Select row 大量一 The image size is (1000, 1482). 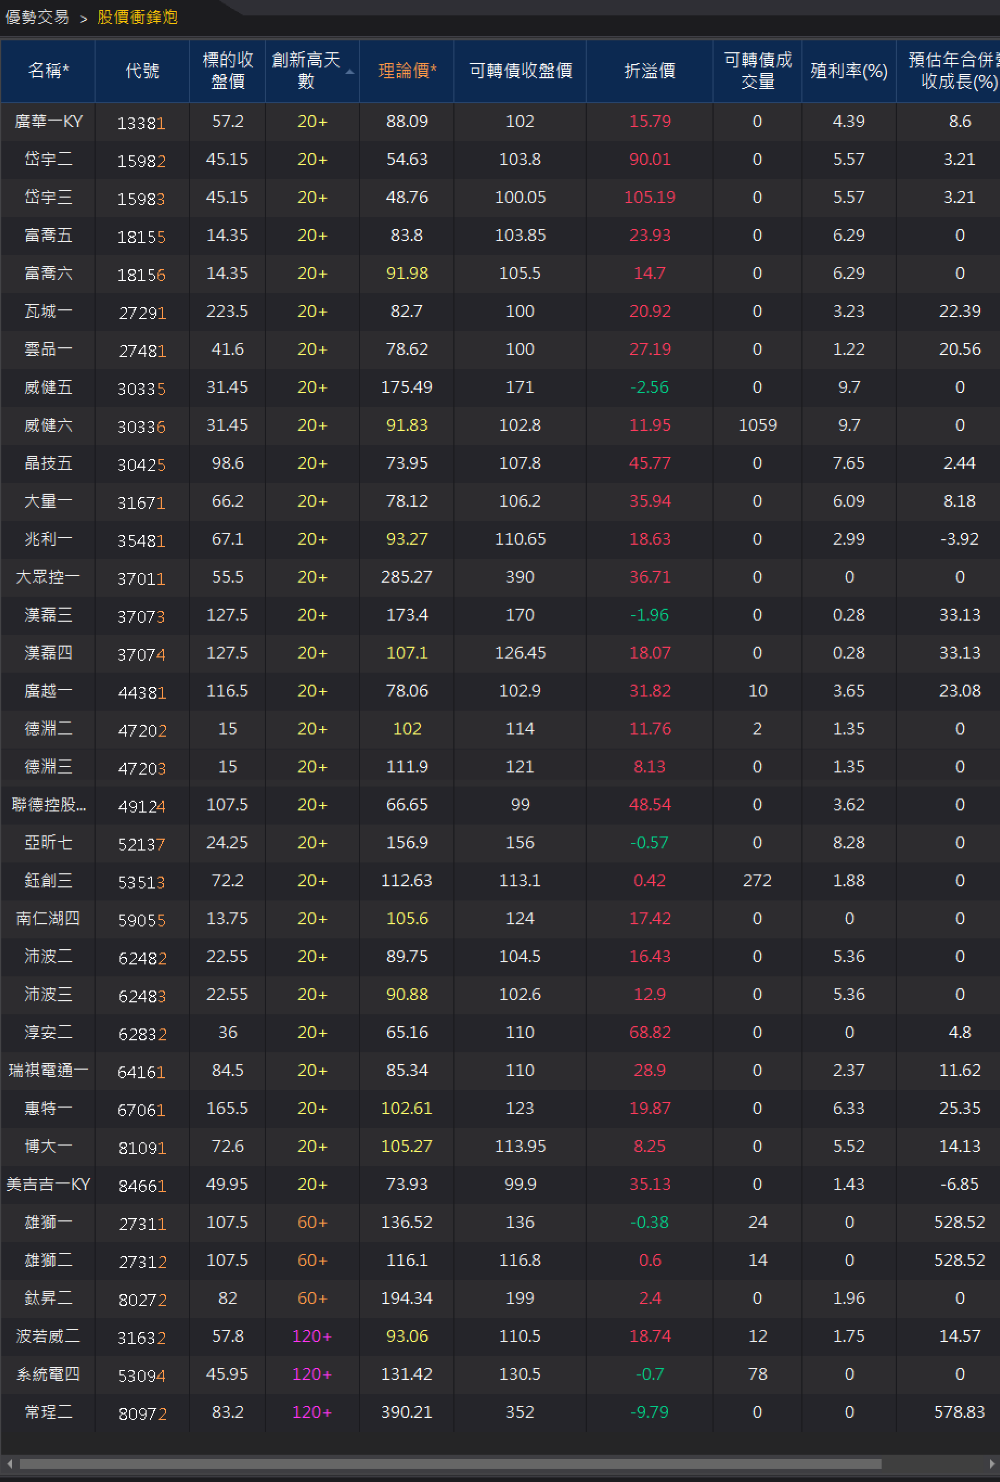[x=500, y=501]
